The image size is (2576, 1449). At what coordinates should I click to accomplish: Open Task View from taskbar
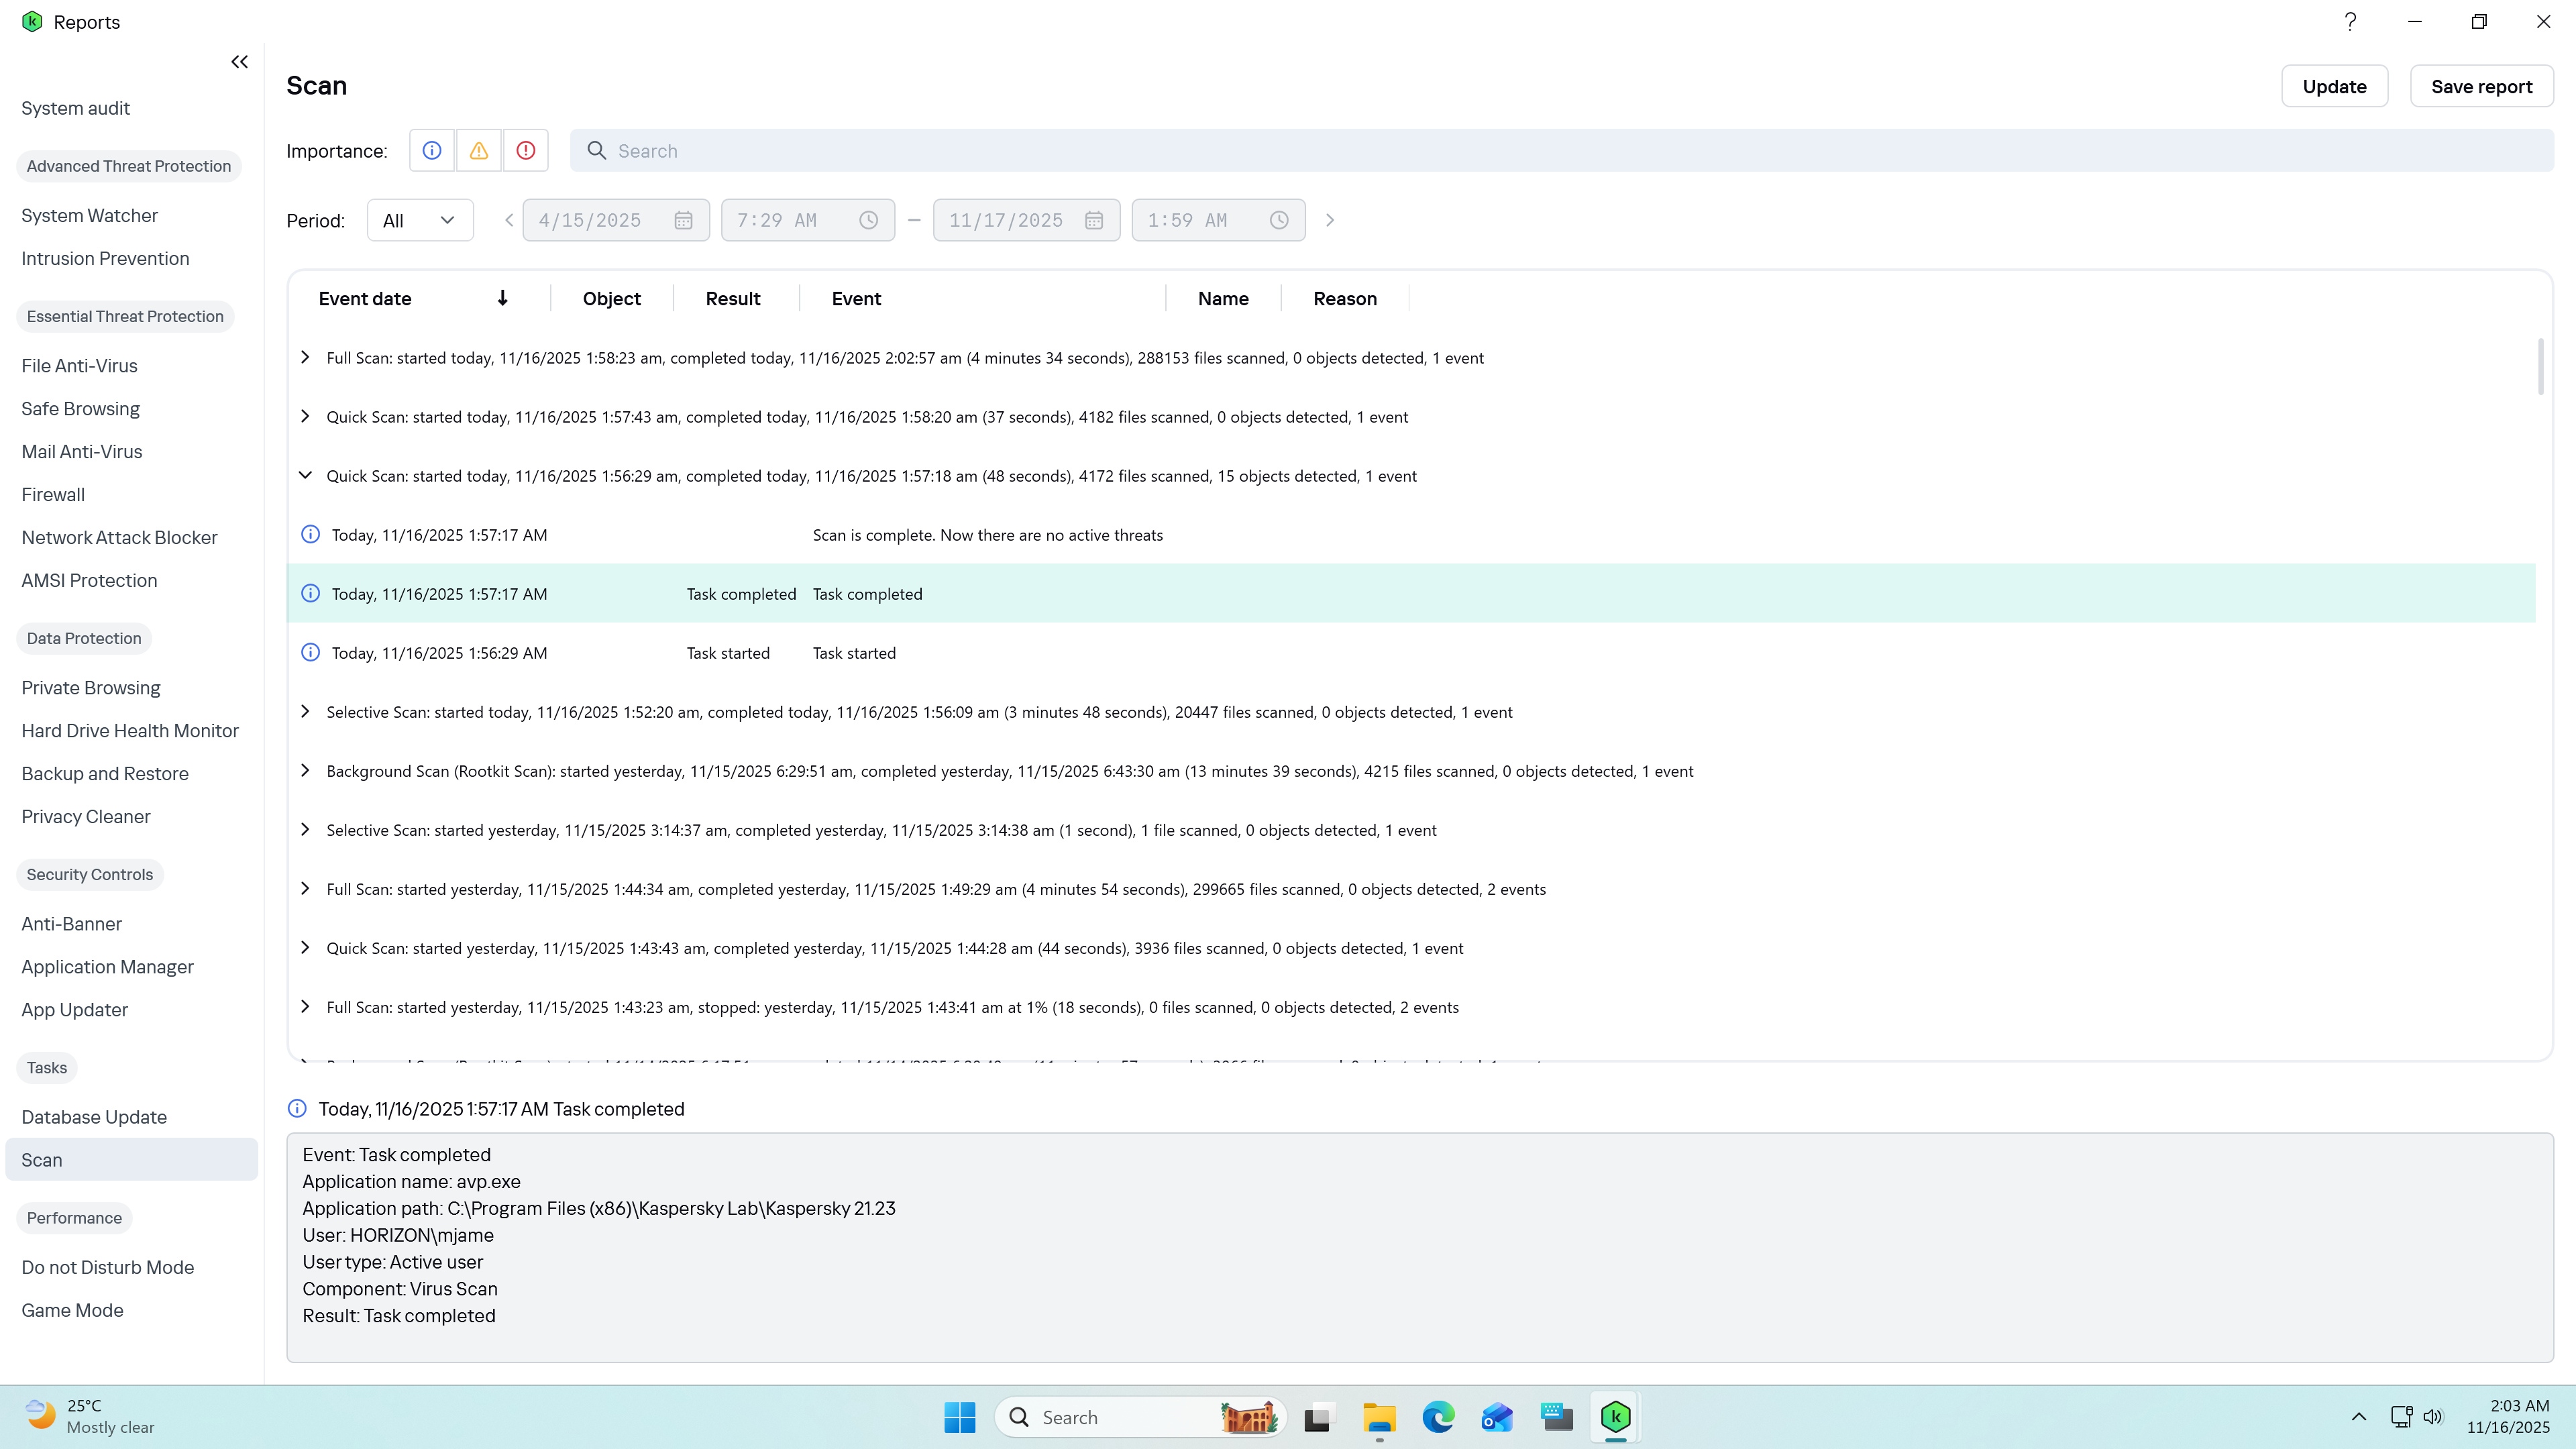pos(1319,1417)
